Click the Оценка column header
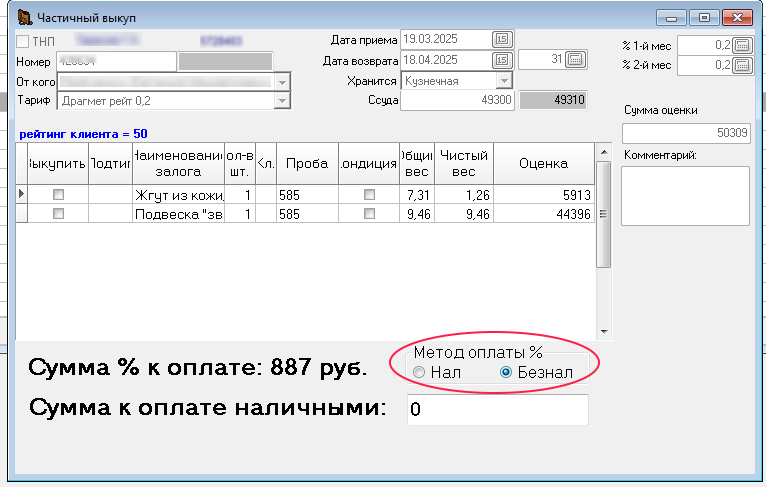 [544, 164]
